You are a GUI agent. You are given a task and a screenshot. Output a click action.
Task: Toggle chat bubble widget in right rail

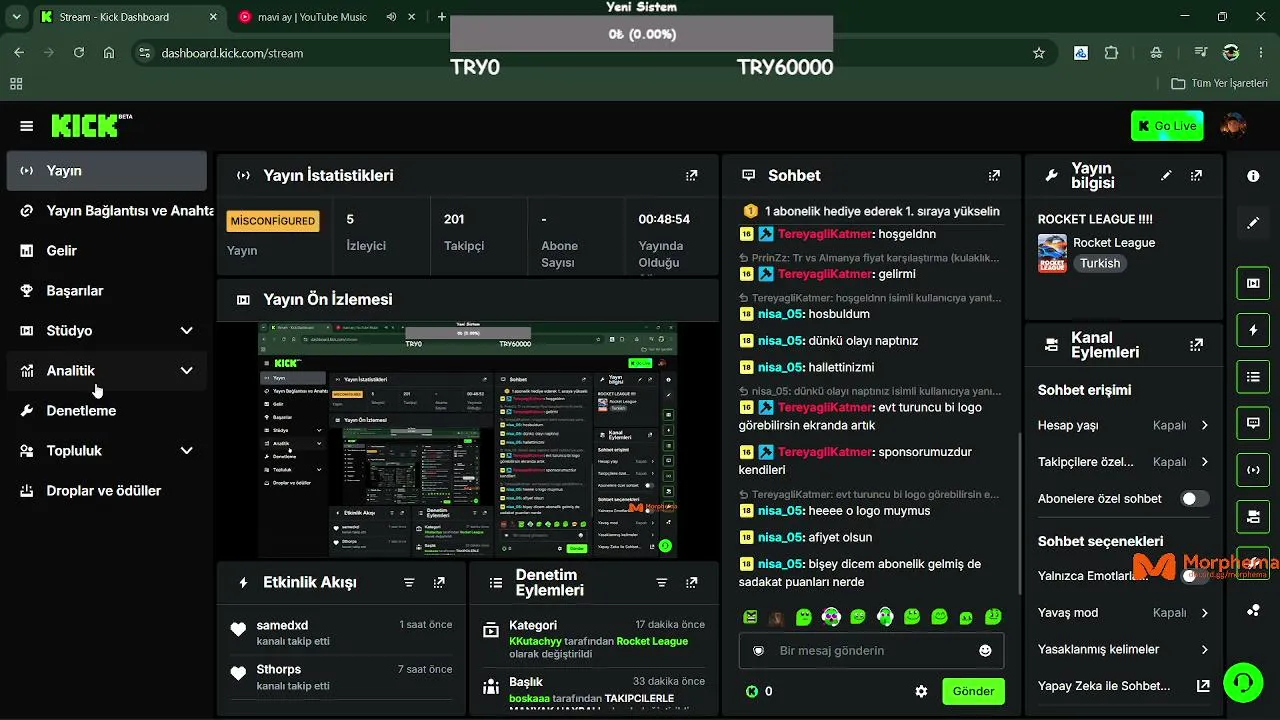(1253, 423)
